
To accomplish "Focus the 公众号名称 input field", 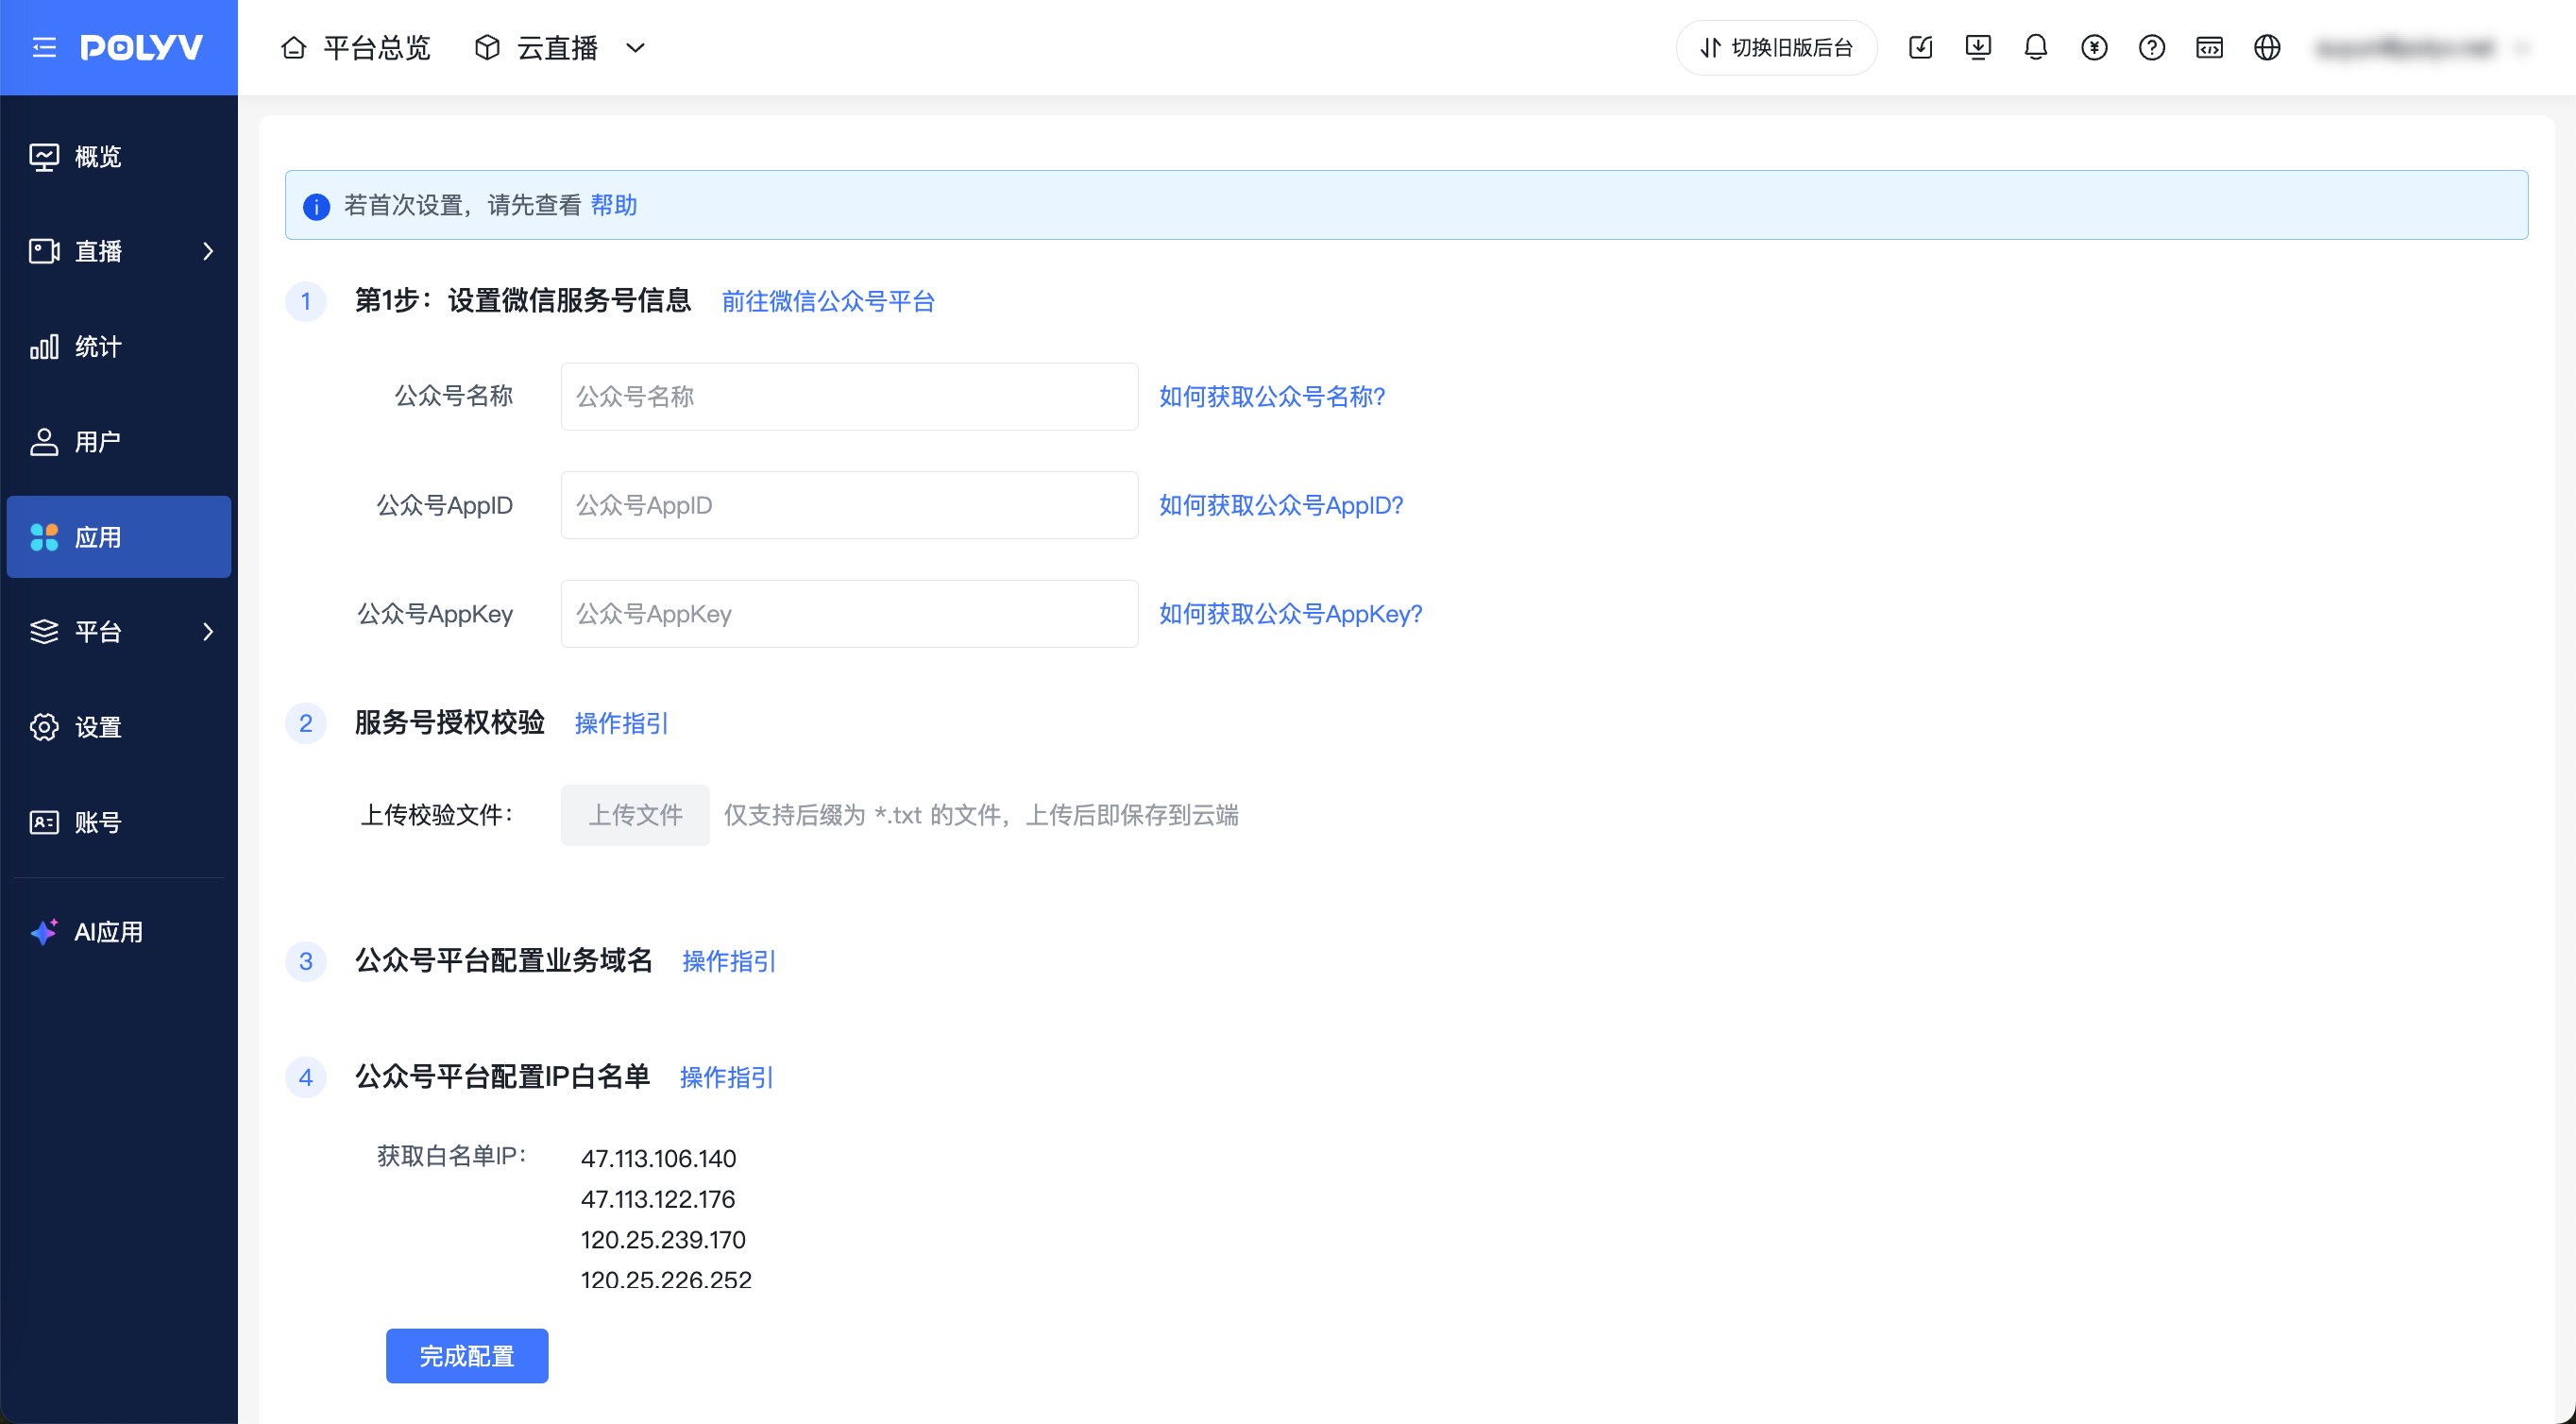I will [849, 396].
